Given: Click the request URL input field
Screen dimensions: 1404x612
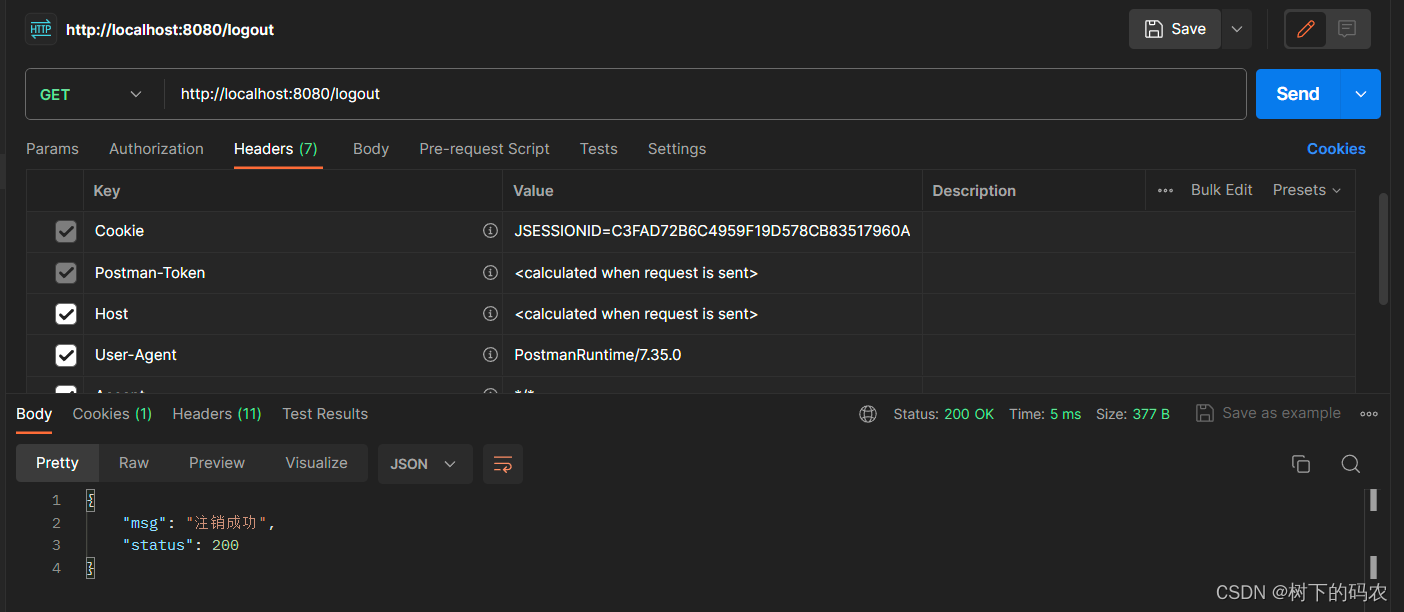Looking at the screenshot, I should (705, 94).
